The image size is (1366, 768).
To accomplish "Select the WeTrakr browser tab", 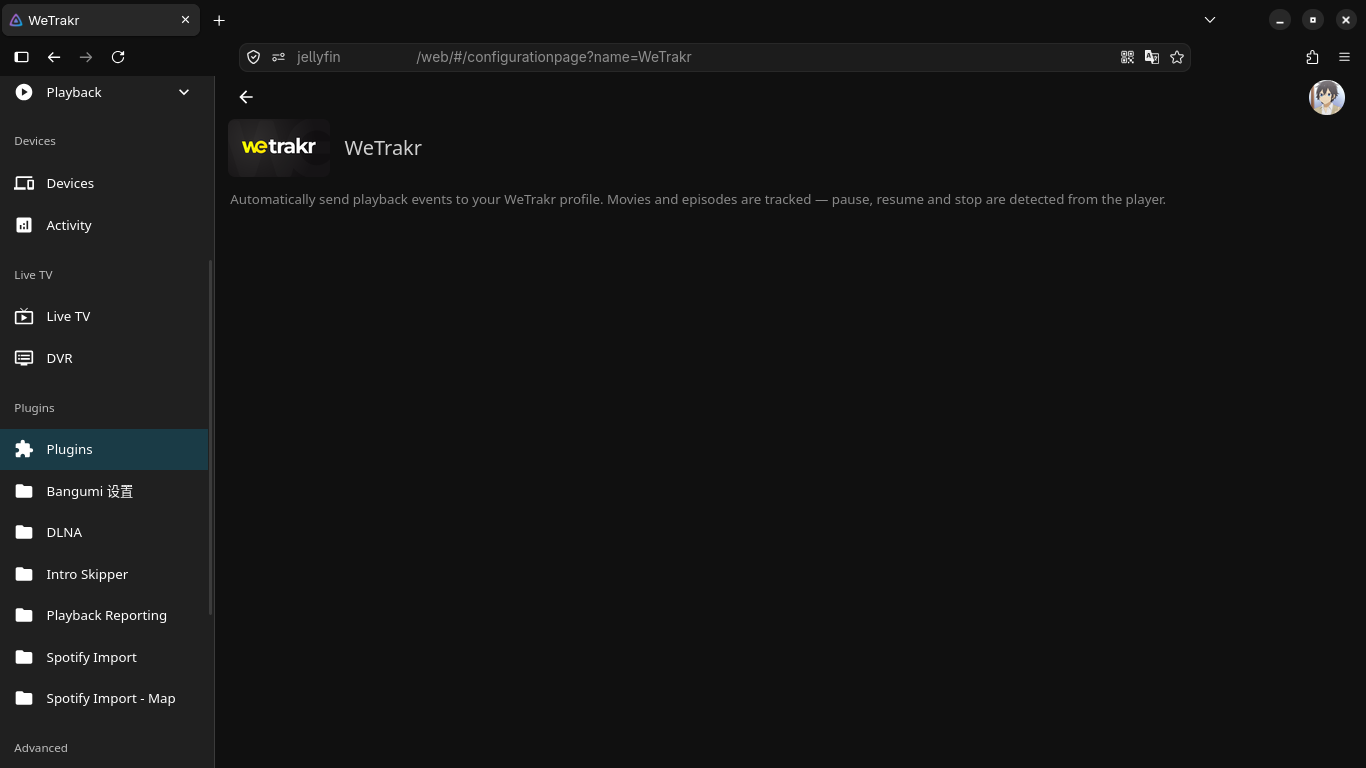I will (x=100, y=20).
